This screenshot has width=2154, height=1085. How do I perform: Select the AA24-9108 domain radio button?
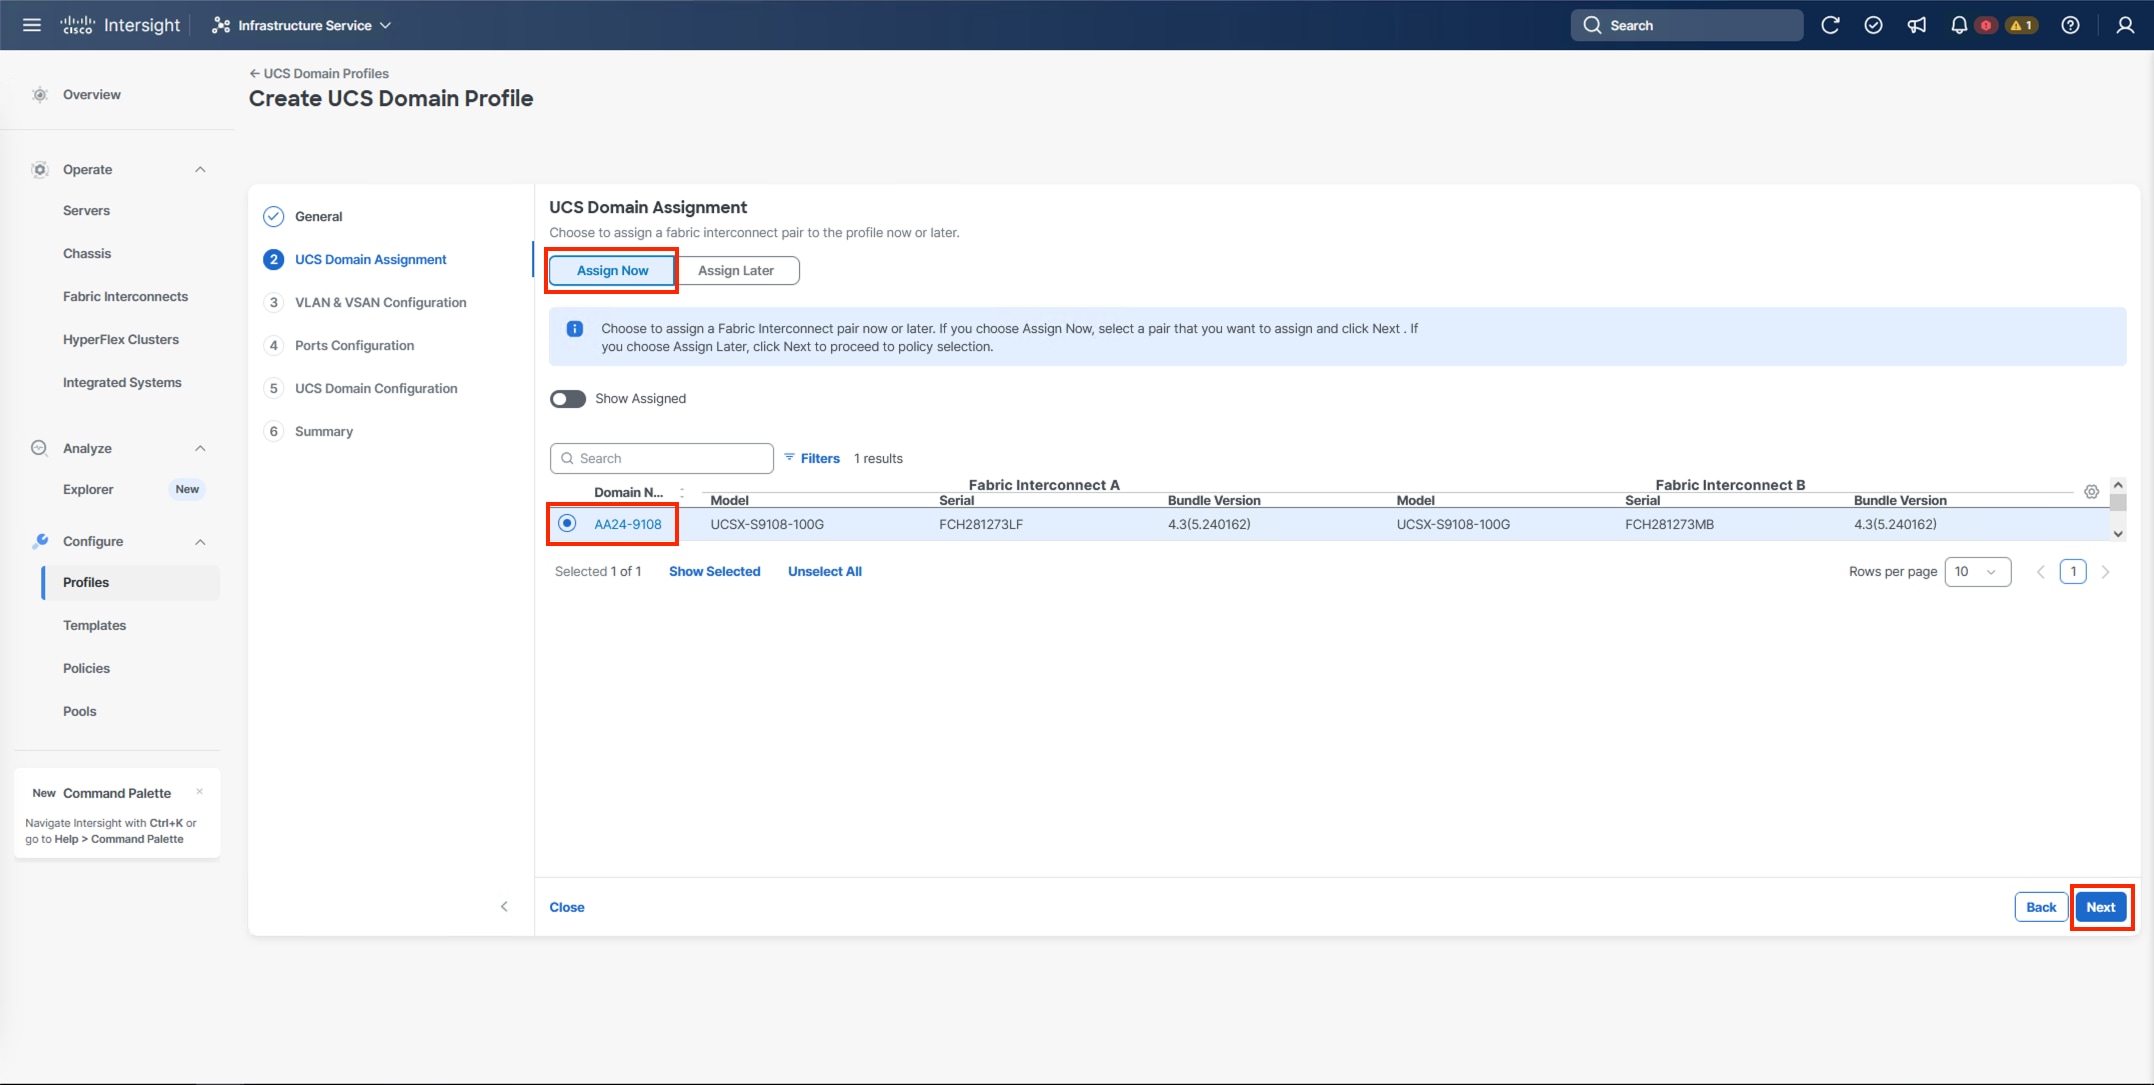click(566, 524)
